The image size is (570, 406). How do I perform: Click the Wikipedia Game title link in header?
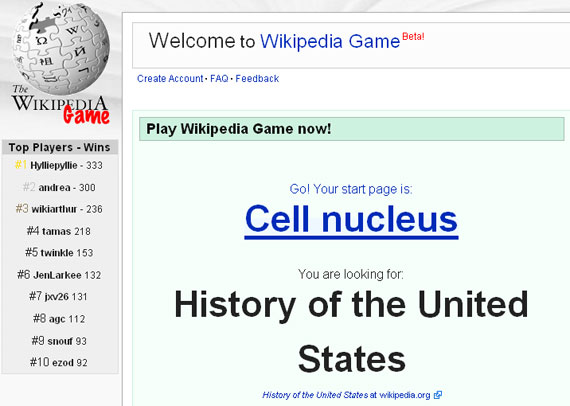pyautogui.click(x=330, y=41)
